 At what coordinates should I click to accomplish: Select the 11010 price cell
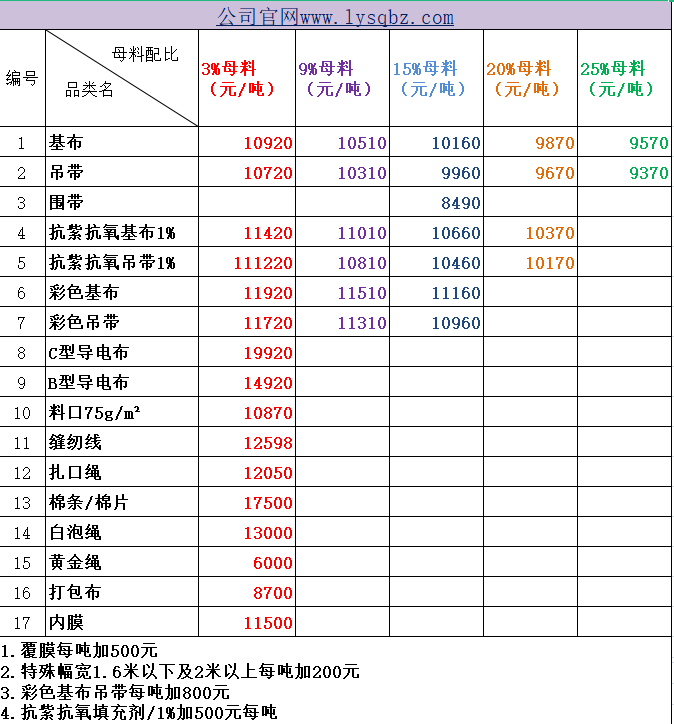point(343,232)
